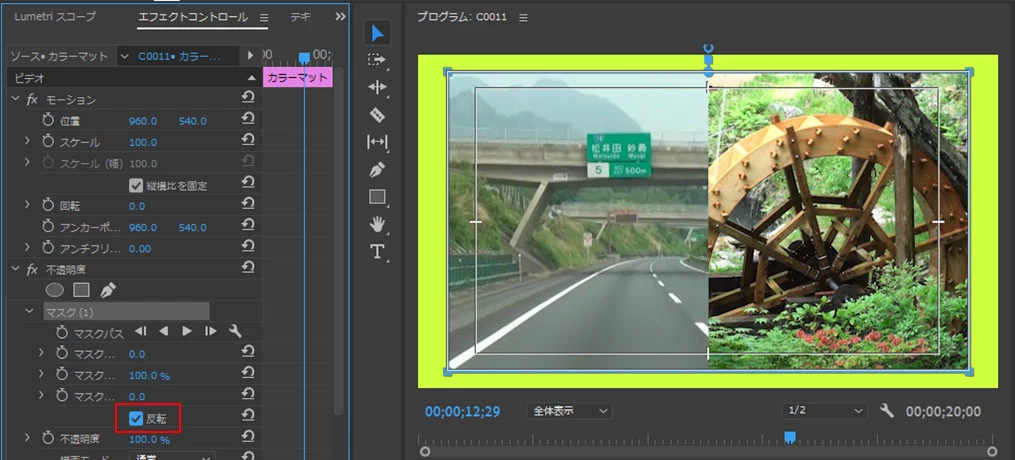This screenshot has height=460, width=1015.
Task: Select the カラーマット clip bar
Action: 298,78
